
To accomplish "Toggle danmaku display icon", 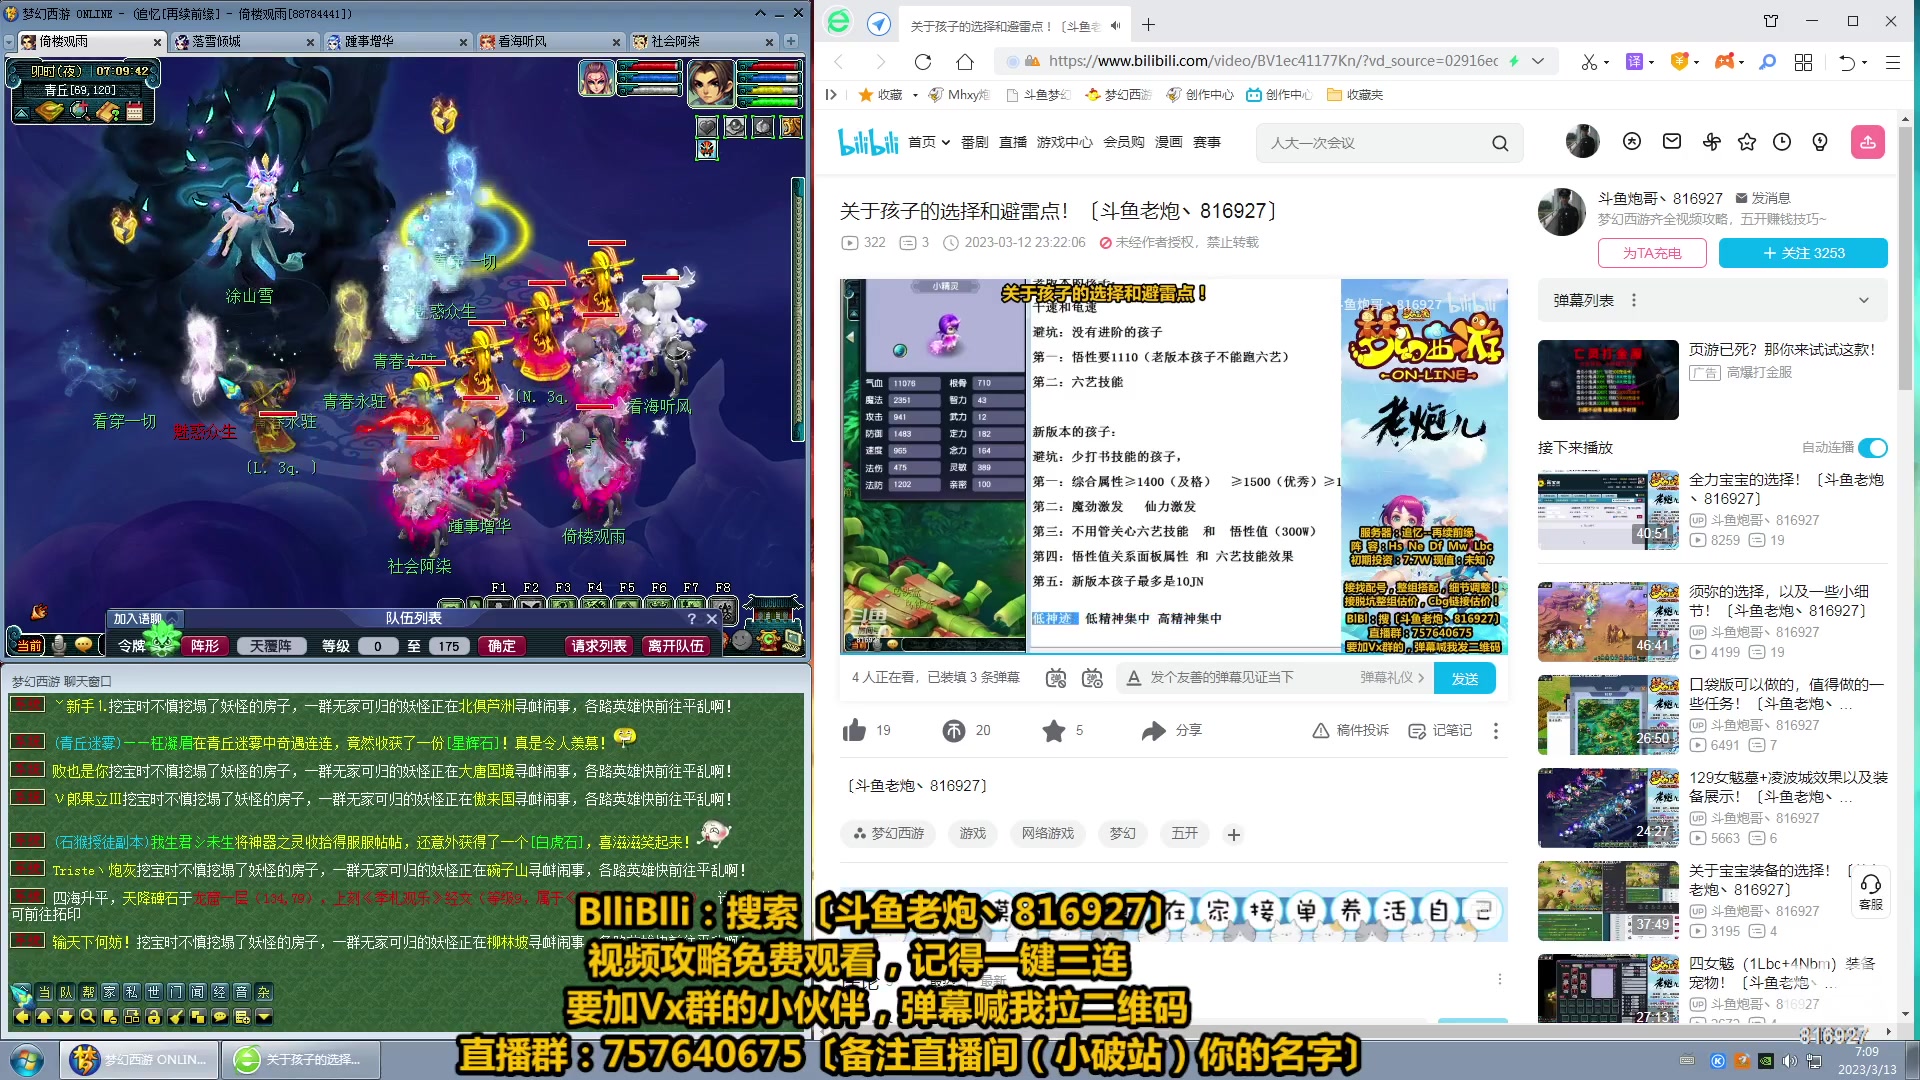I will point(1056,678).
